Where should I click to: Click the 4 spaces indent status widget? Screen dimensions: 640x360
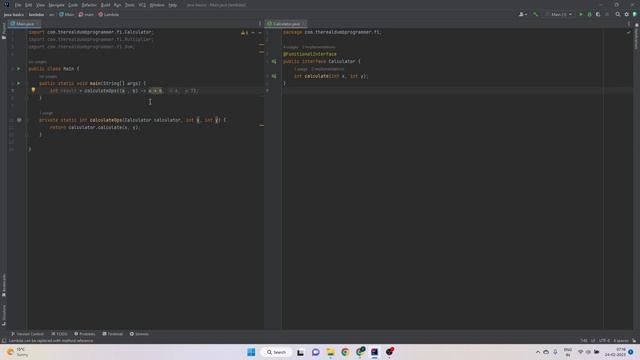[x=620, y=340]
